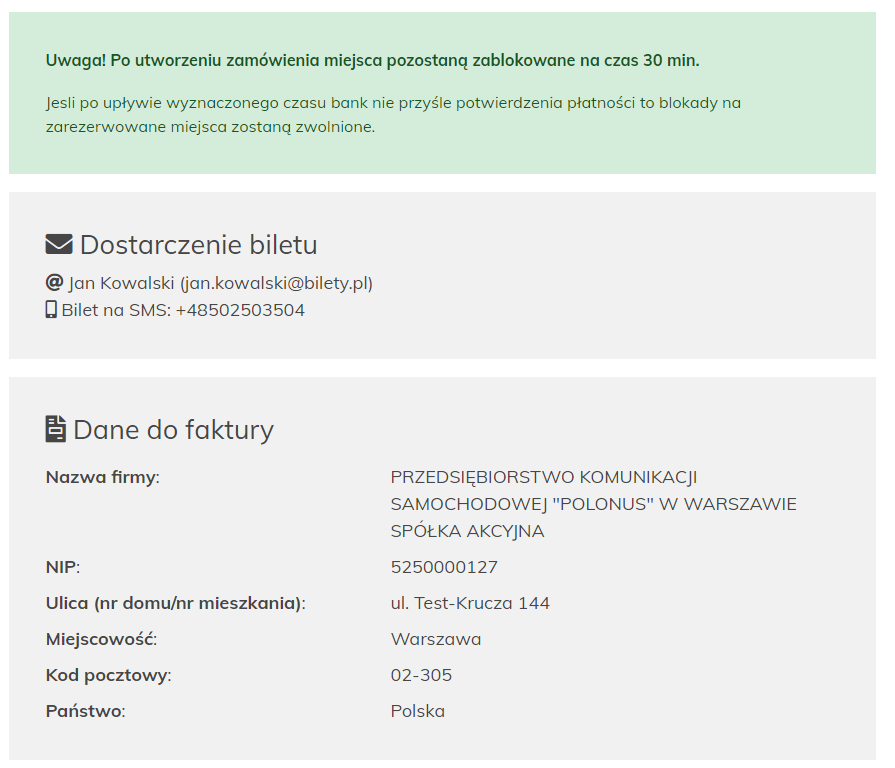Click the NIP number 5250000127
The image size is (895, 768).
coord(444,567)
